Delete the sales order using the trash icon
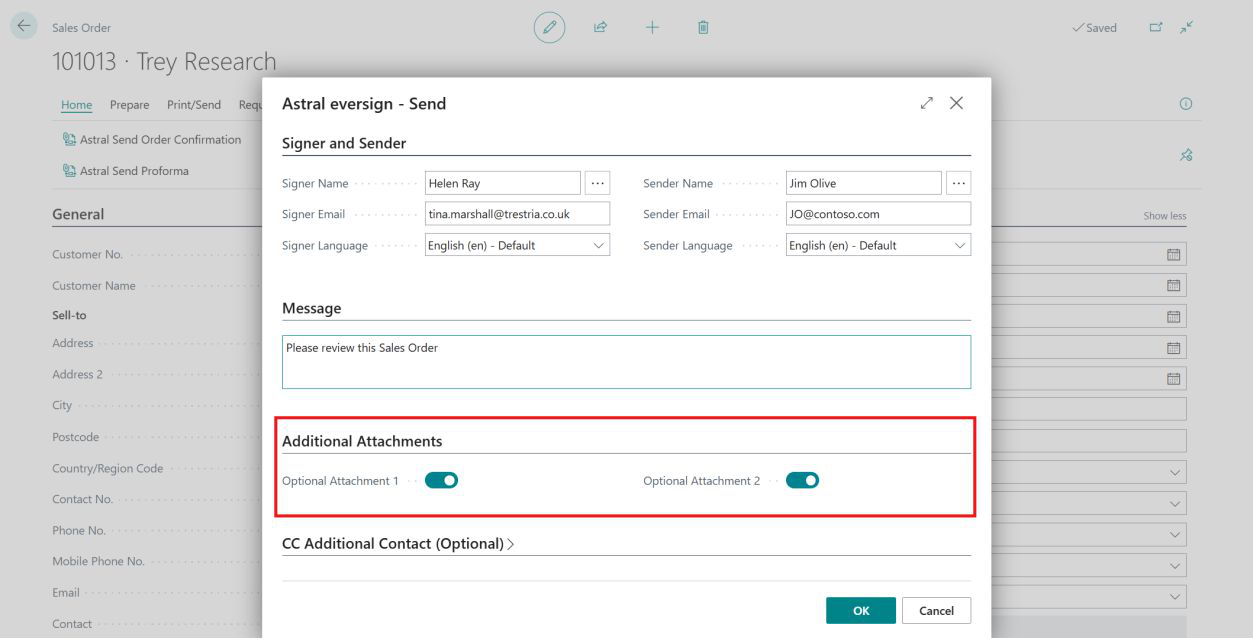 pos(702,27)
